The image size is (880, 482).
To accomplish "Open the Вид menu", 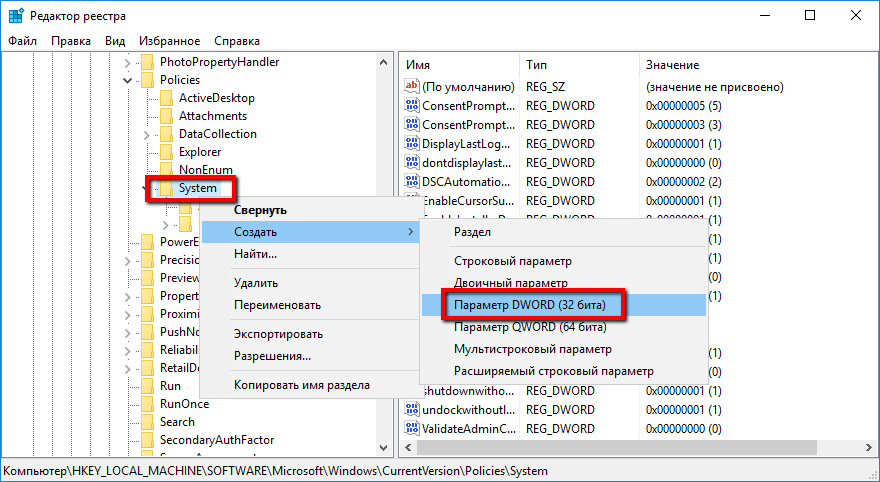I will [x=114, y=41].
